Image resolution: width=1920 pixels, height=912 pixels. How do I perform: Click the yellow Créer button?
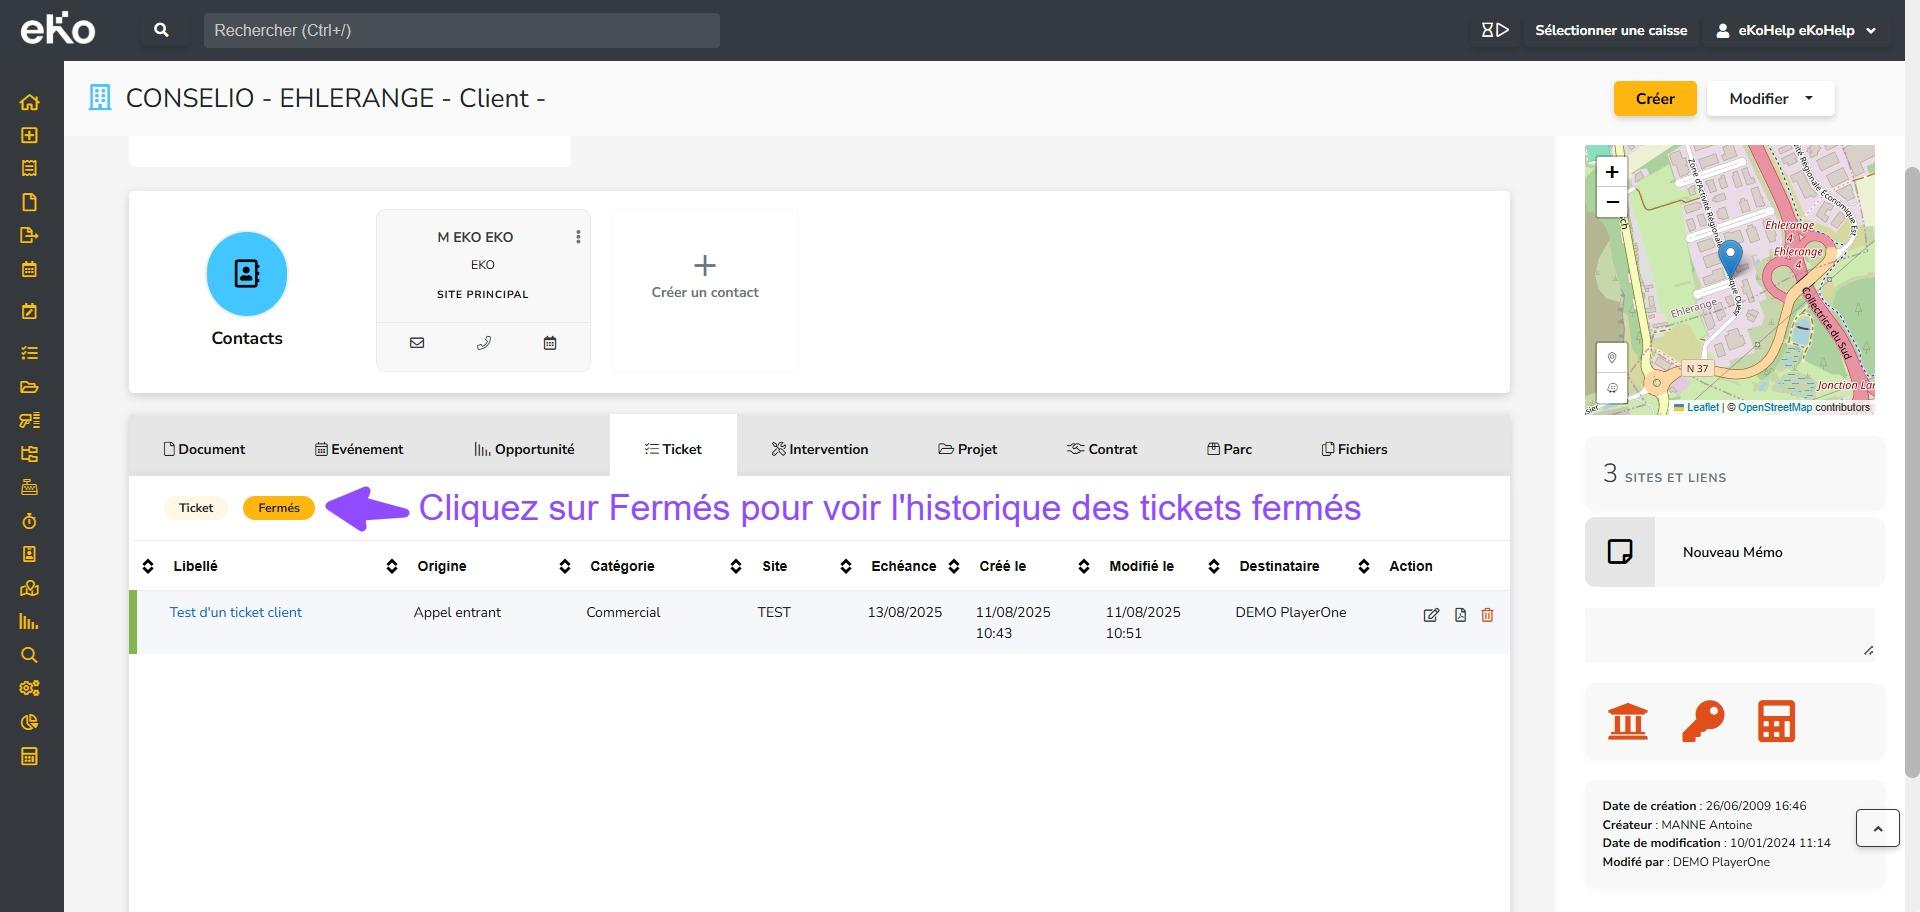(x=1654, y=99)
